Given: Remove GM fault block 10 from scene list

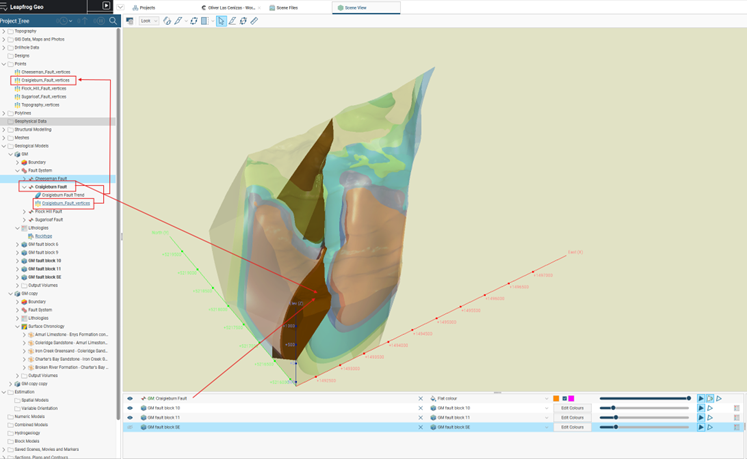Looking at the screenshot, I should pos(420,408).
